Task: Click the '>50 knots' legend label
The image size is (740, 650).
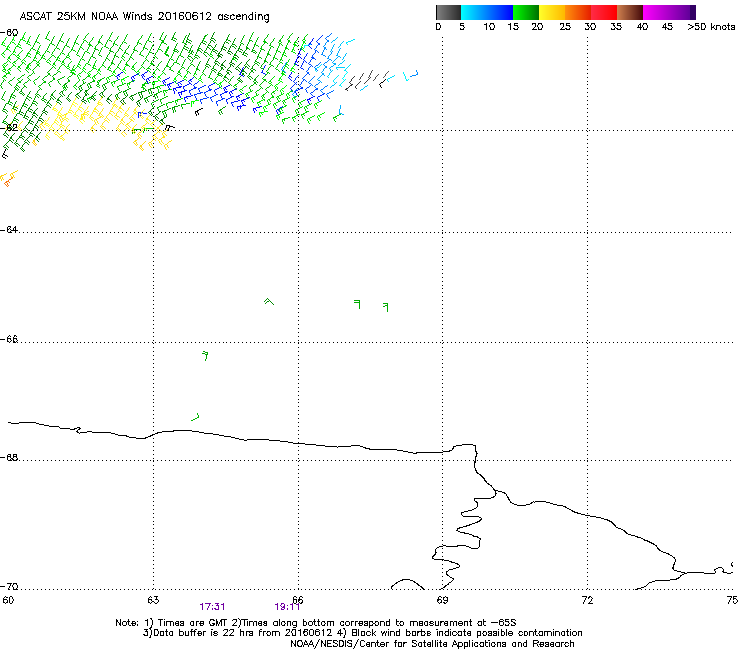Action: pyautogui.click(x=711, y=27)
